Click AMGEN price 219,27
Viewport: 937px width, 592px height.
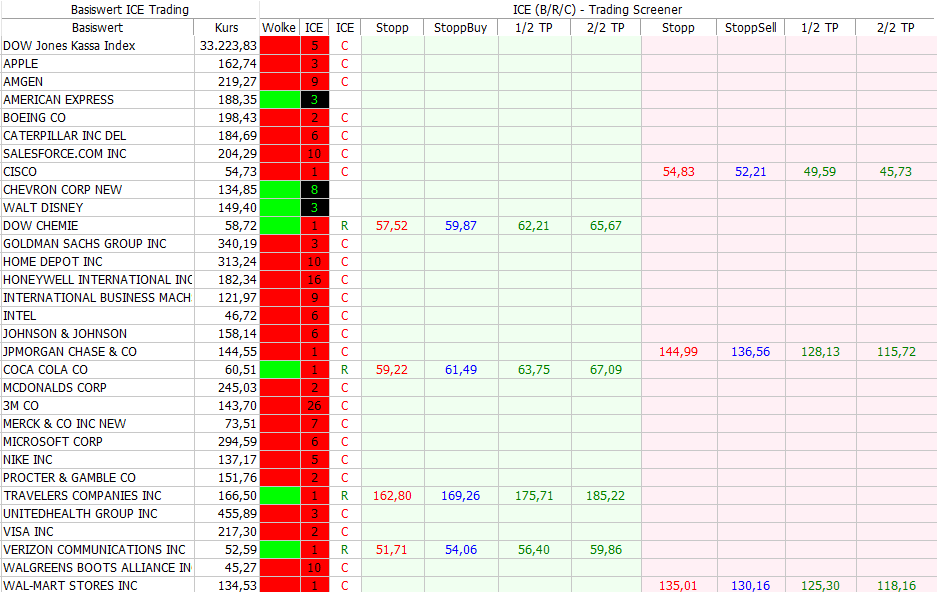[x=237, y=81]
